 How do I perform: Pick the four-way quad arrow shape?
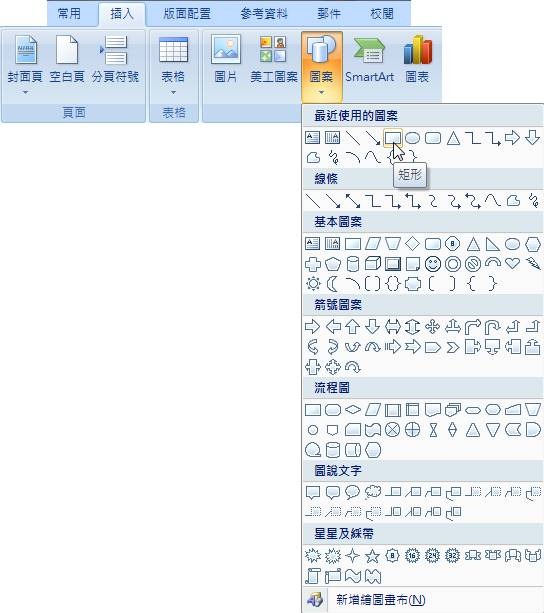(x=433, y=326)
